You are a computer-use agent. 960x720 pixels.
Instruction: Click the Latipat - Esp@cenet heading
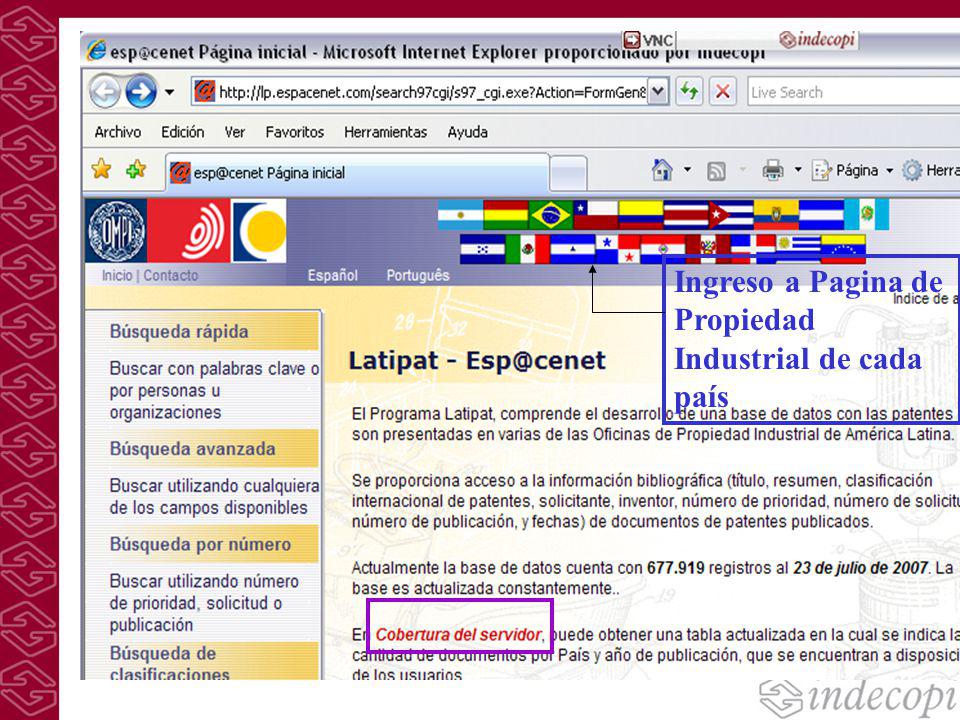click(477, 361)
